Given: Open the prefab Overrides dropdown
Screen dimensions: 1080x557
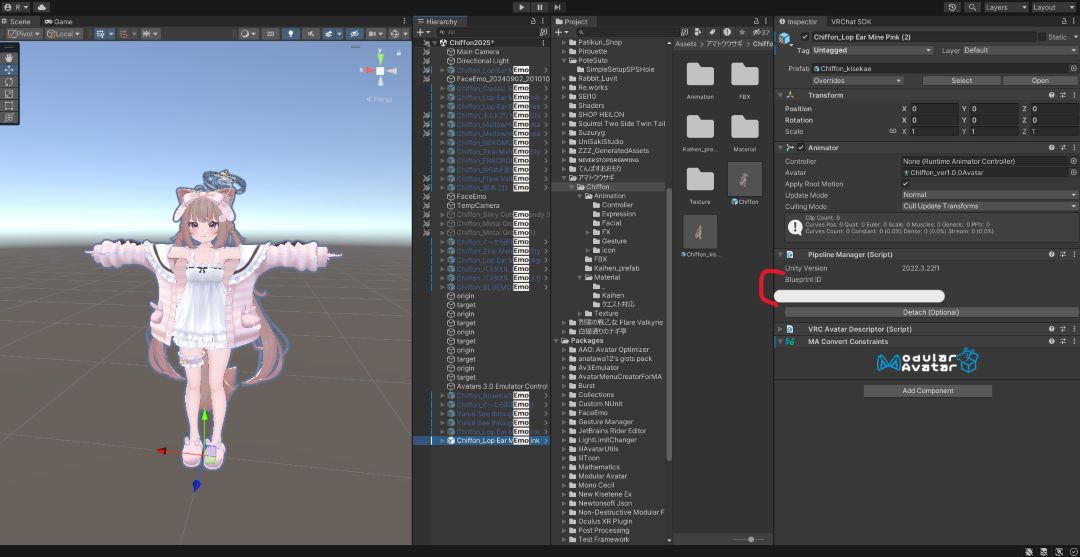Looking at the screenshot, I should point(858,81).
